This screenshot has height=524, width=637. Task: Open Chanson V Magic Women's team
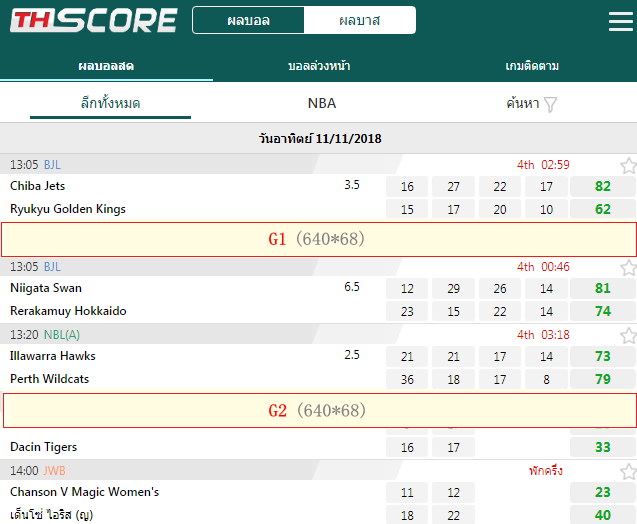pos(84,492)
